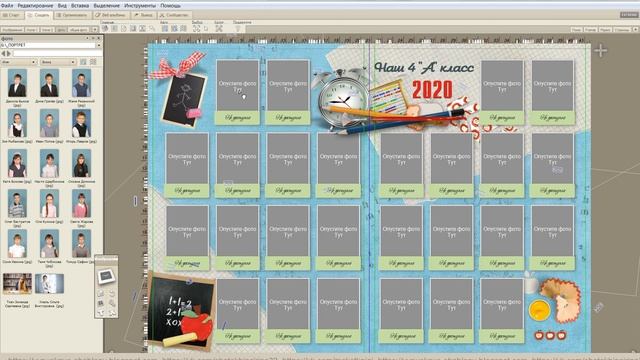This screenshot has height=360, width=640.
Task: Select the chalkboard with red apple clipart
Action: point(181,311)
